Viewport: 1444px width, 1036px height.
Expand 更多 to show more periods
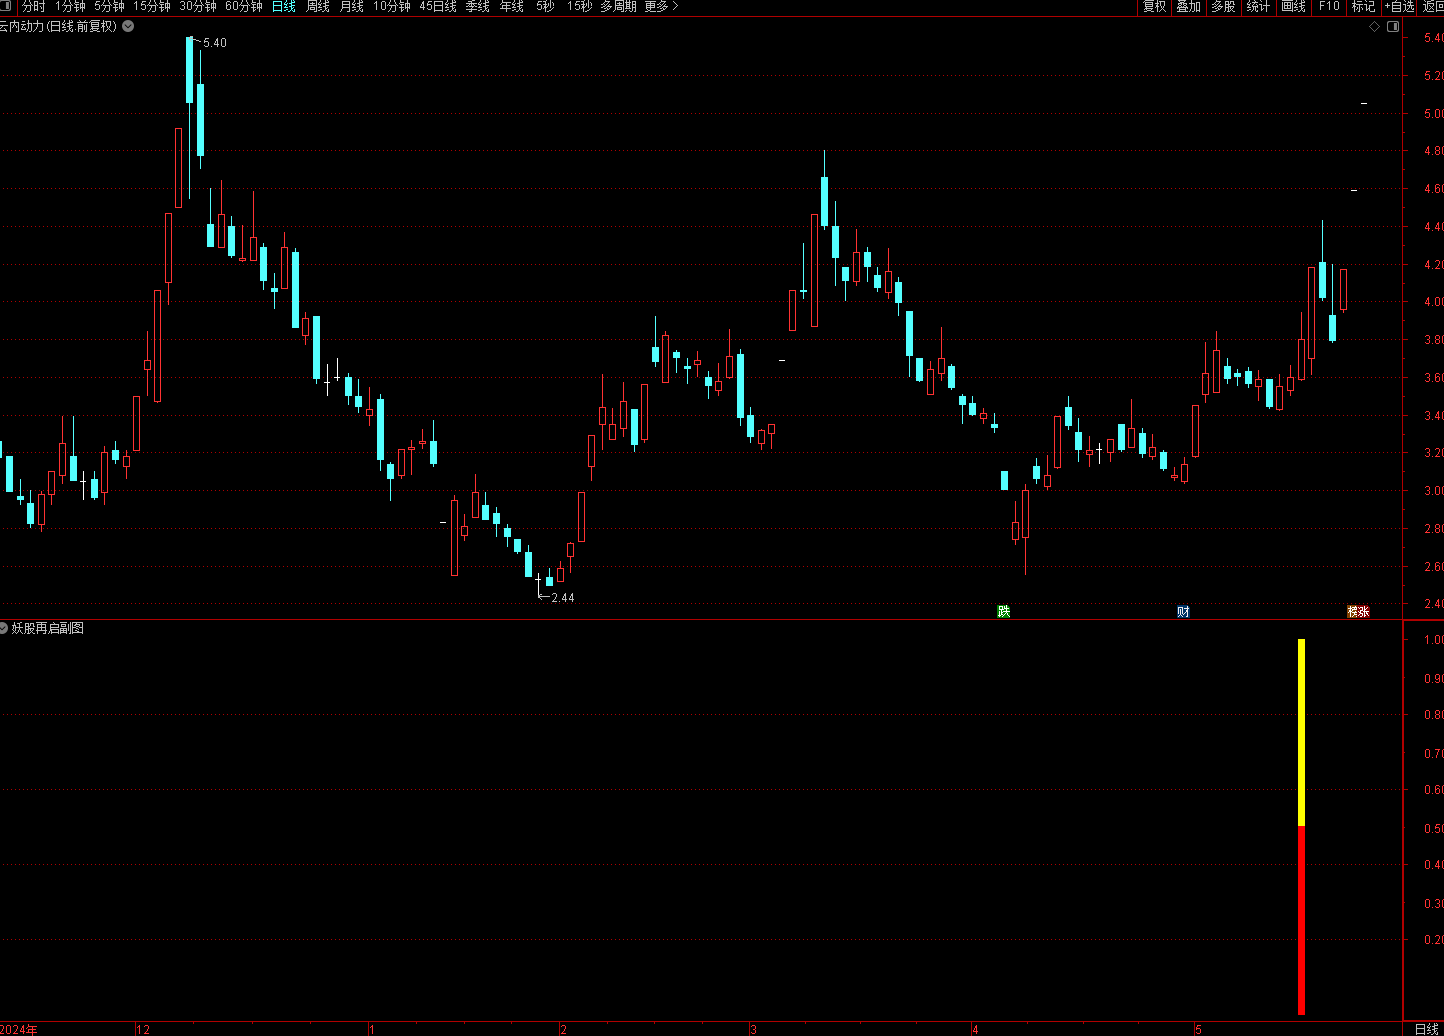click(660, 7)
